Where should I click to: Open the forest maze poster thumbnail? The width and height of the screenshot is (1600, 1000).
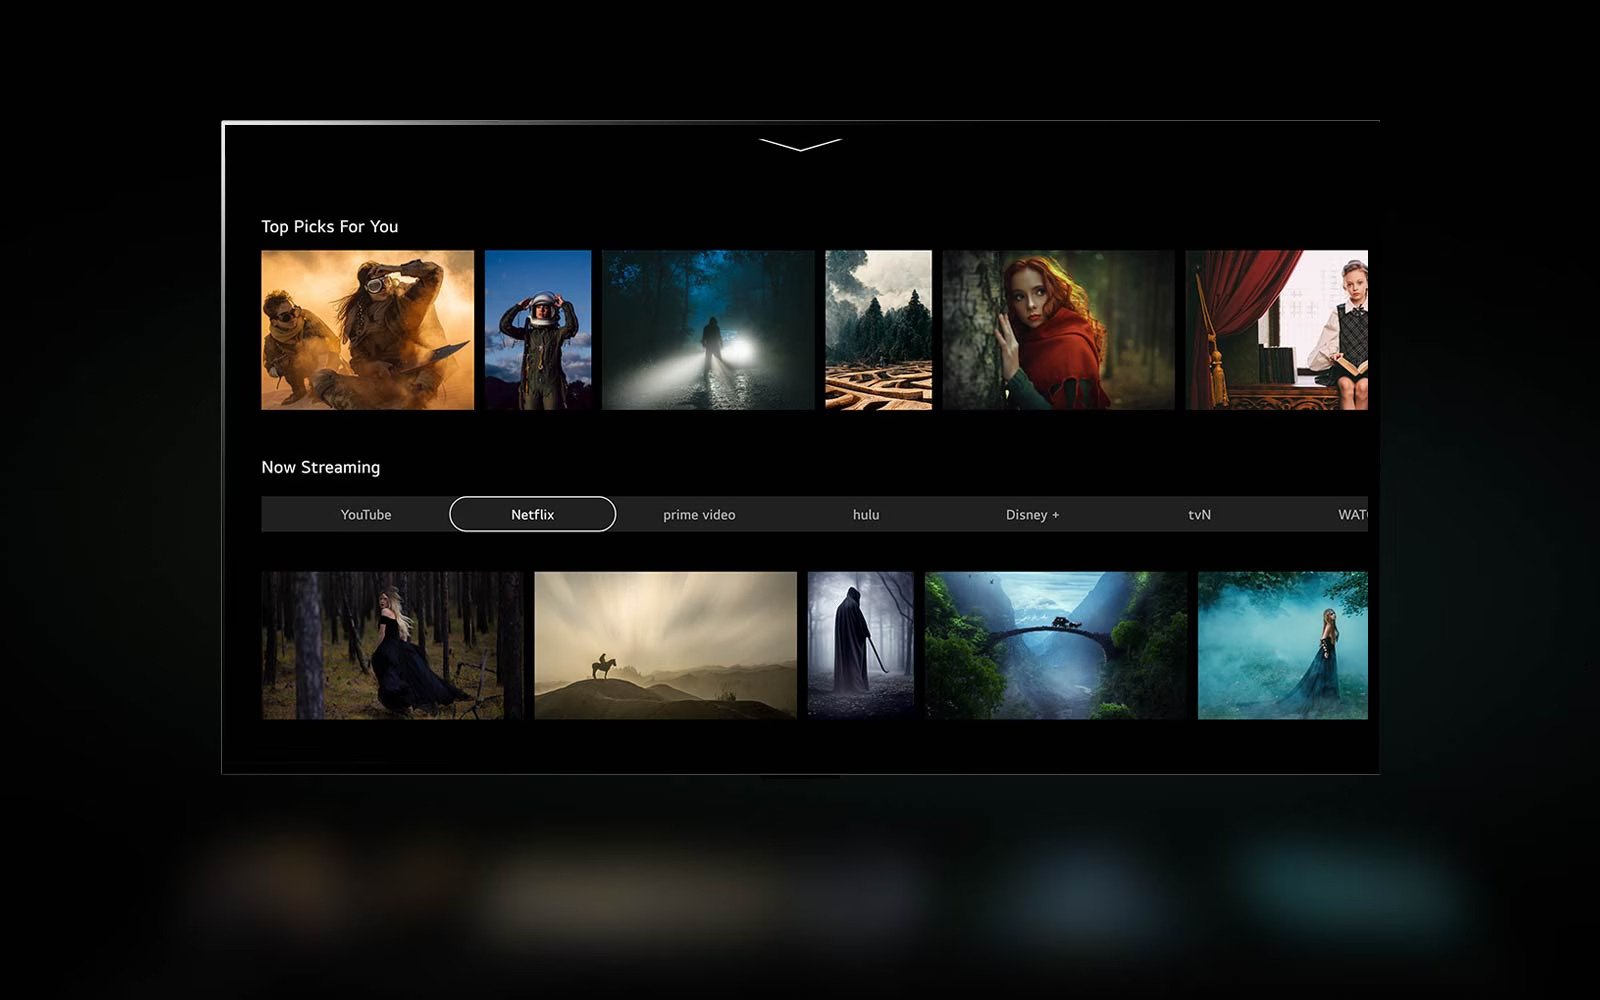pyautogui.click(x=878, y=330)
